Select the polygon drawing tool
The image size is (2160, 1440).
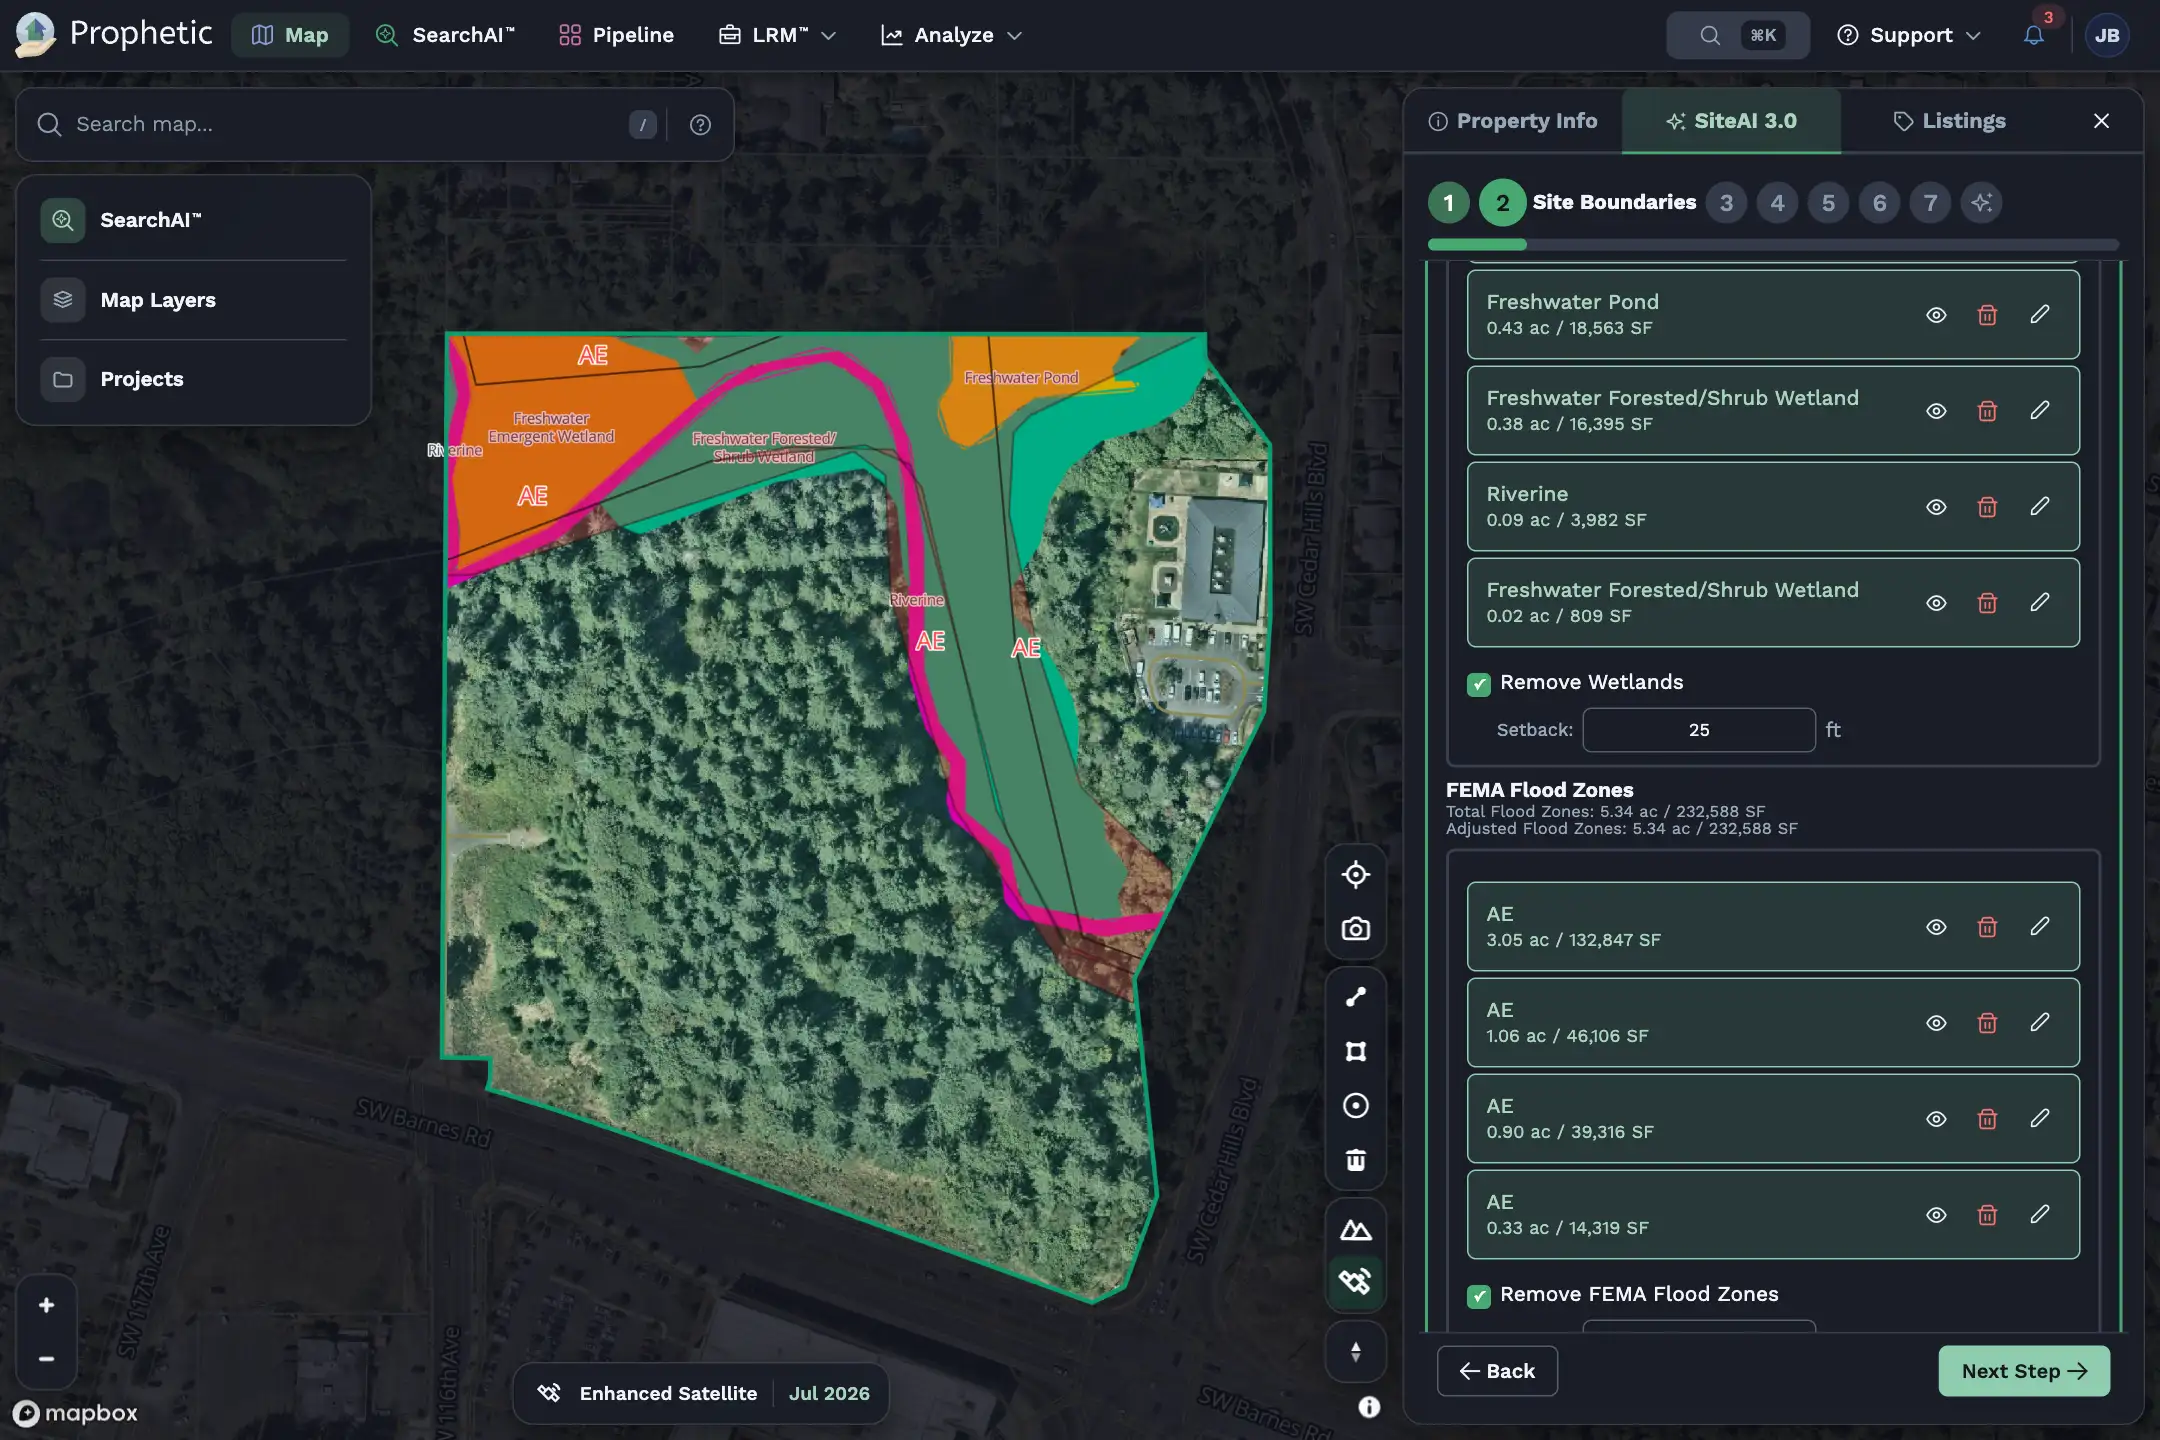point(1355,1051)
